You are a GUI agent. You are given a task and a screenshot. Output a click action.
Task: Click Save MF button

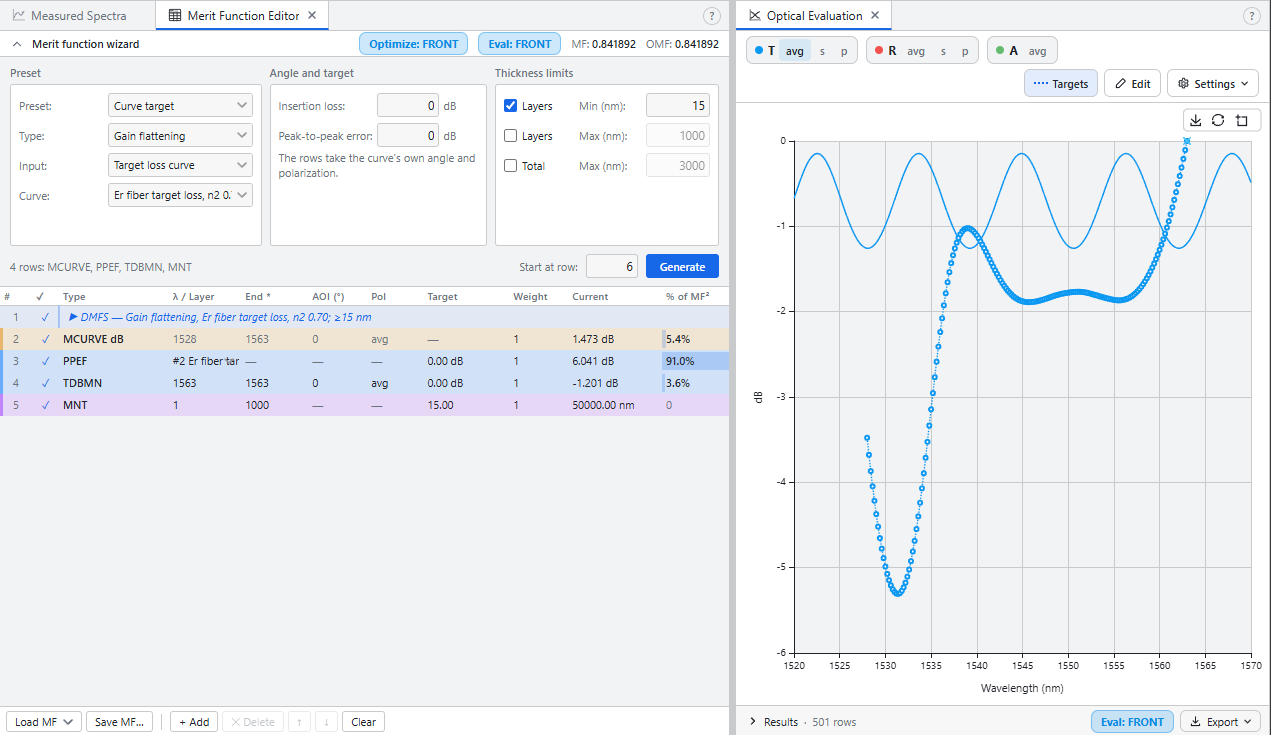pyautogui.click(x=120, y=722)
